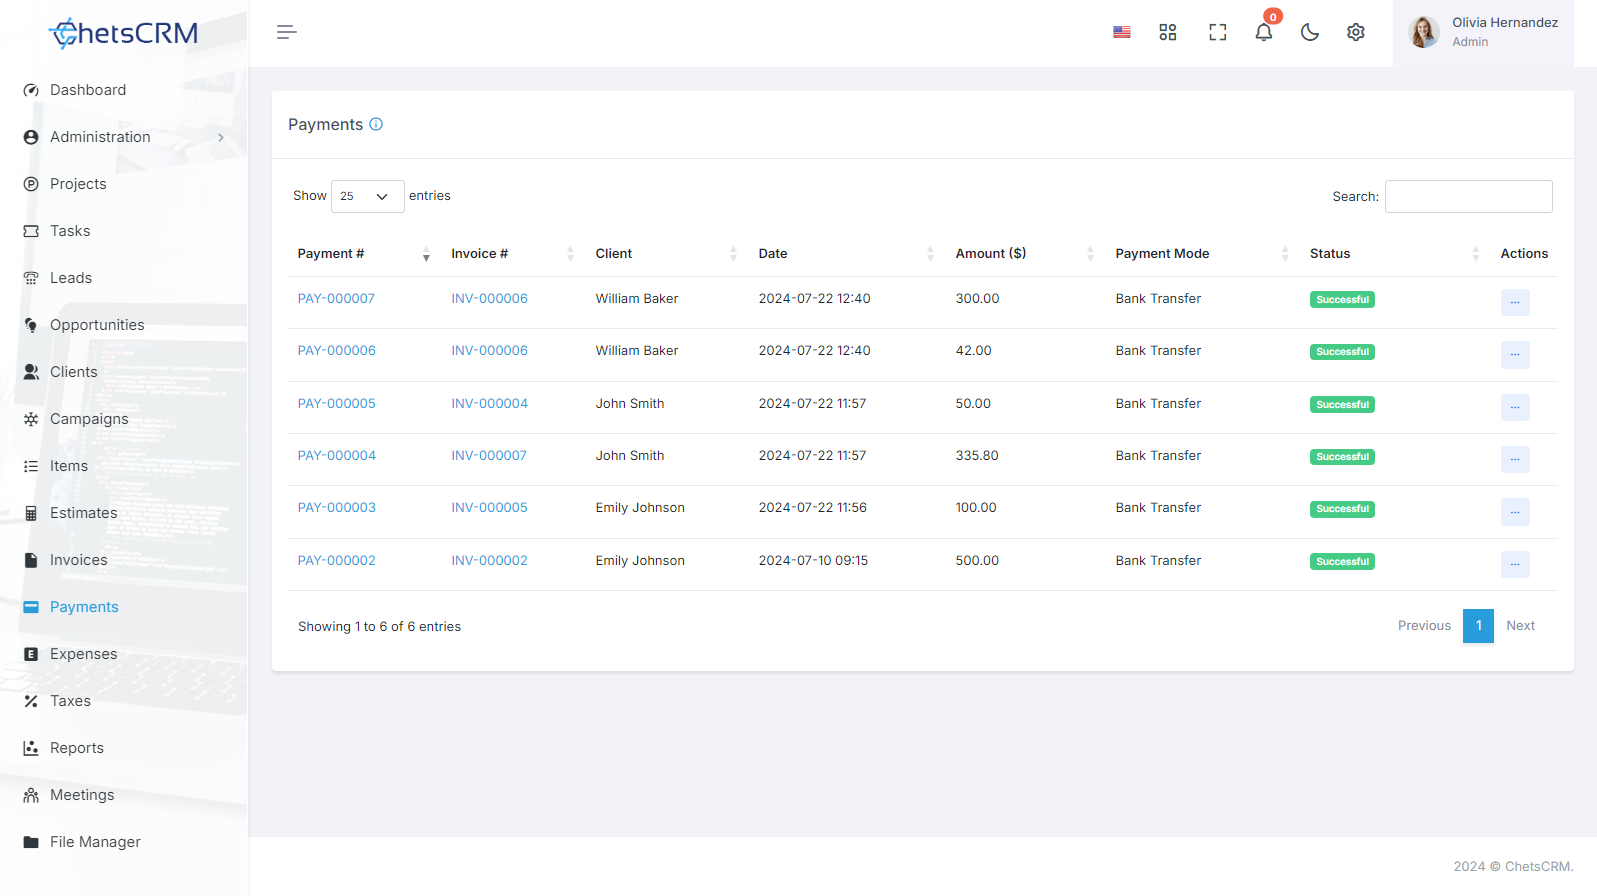
Task: Open payment PAY-000007 link
Action: pyautogui.click(x=336, y=299)
